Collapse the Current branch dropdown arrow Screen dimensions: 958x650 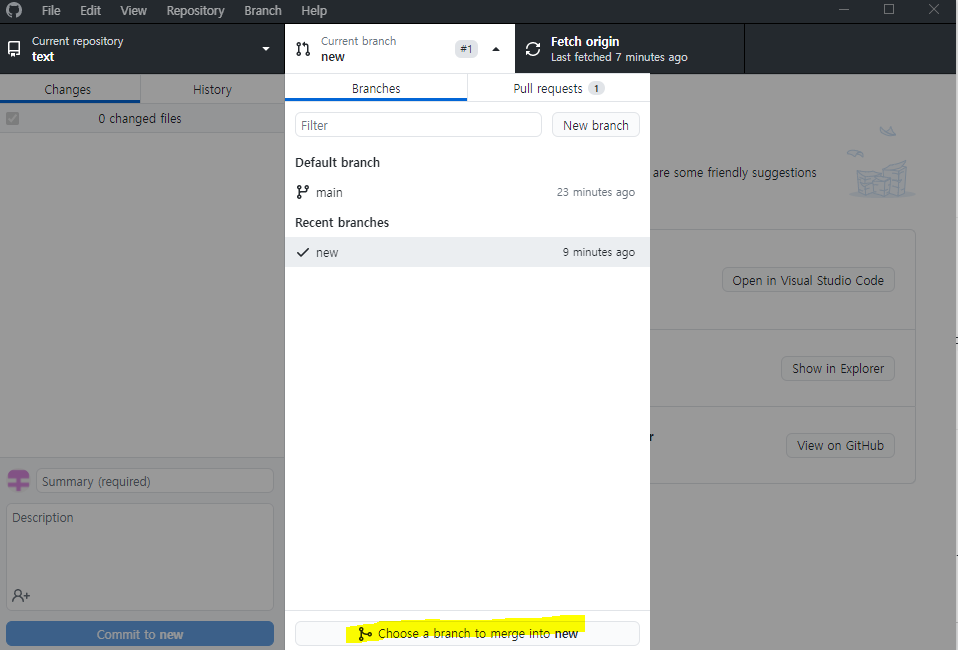496,49
